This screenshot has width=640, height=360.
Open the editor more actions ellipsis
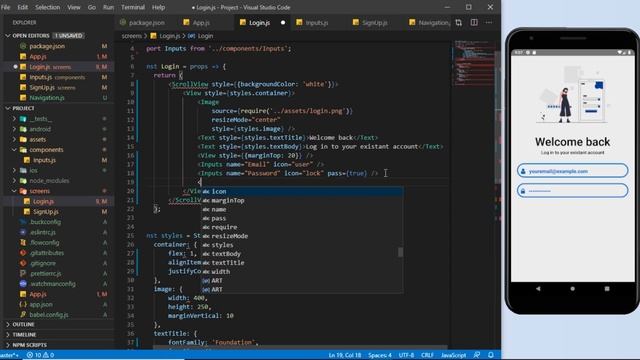pyautogui.click(x=489, y=22)
